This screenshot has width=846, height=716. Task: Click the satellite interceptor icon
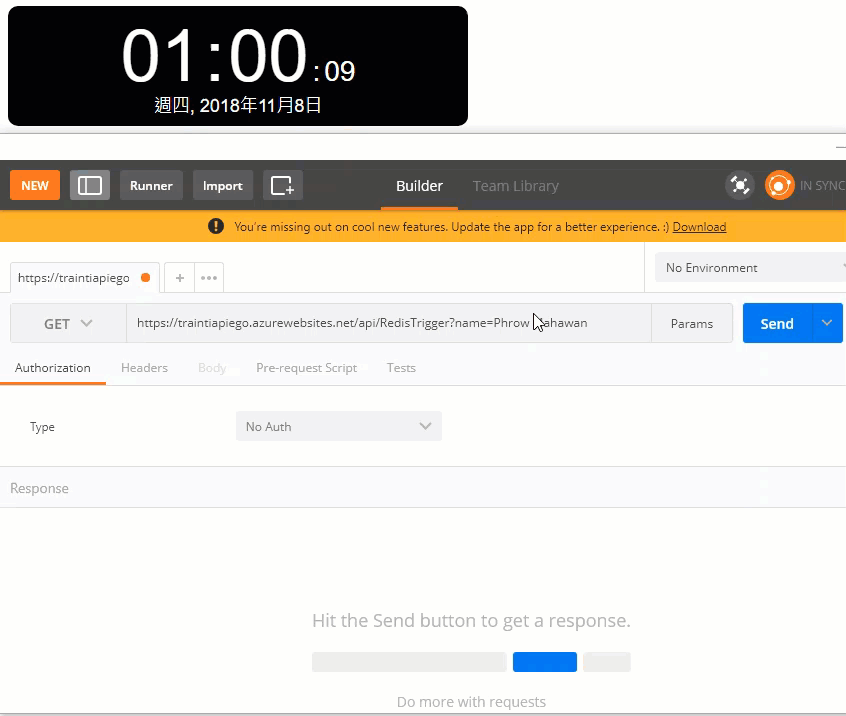[740, 186]
